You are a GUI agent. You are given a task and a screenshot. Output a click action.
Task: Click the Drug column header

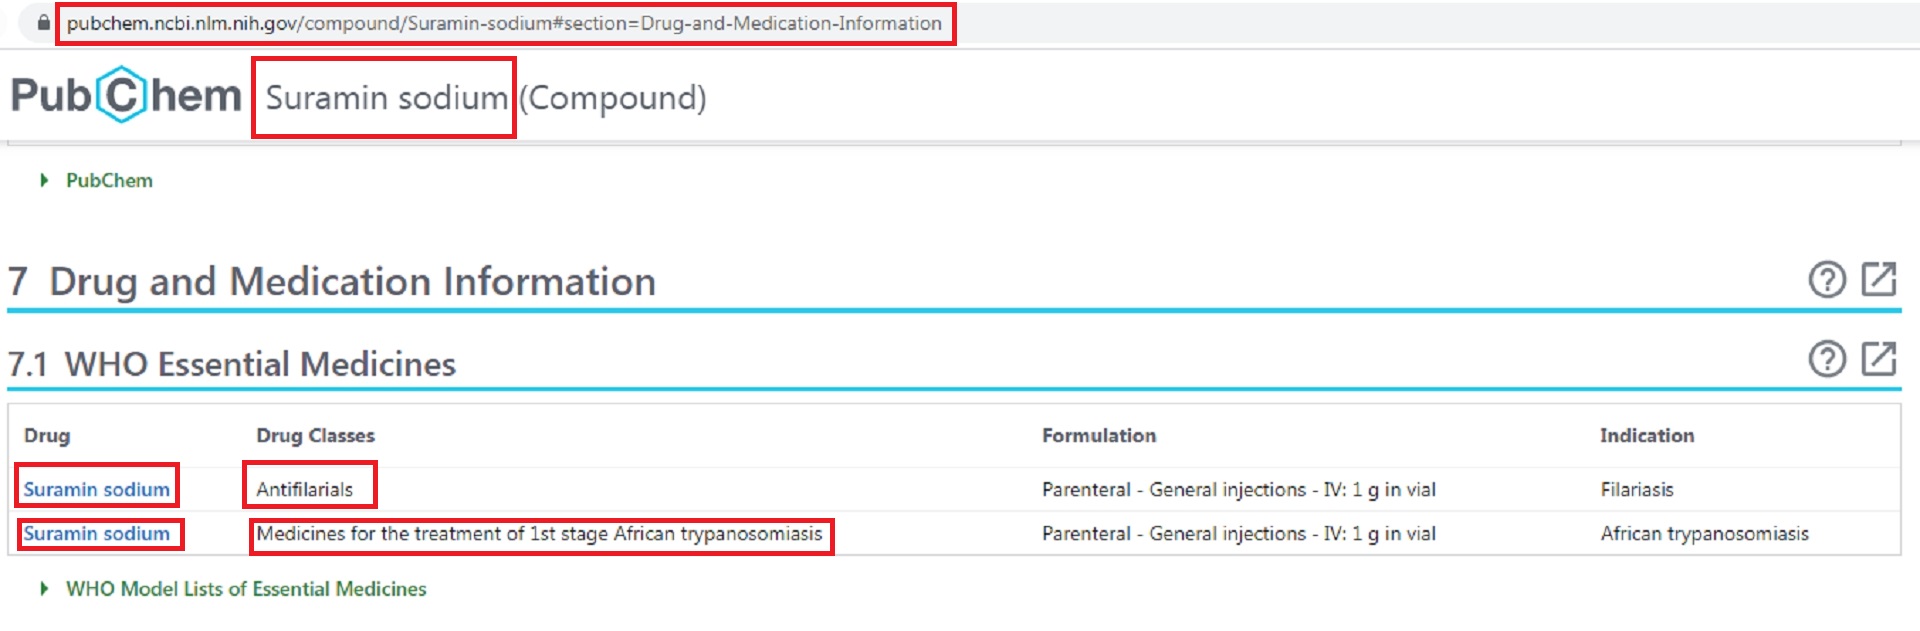[x=47, y=436]
